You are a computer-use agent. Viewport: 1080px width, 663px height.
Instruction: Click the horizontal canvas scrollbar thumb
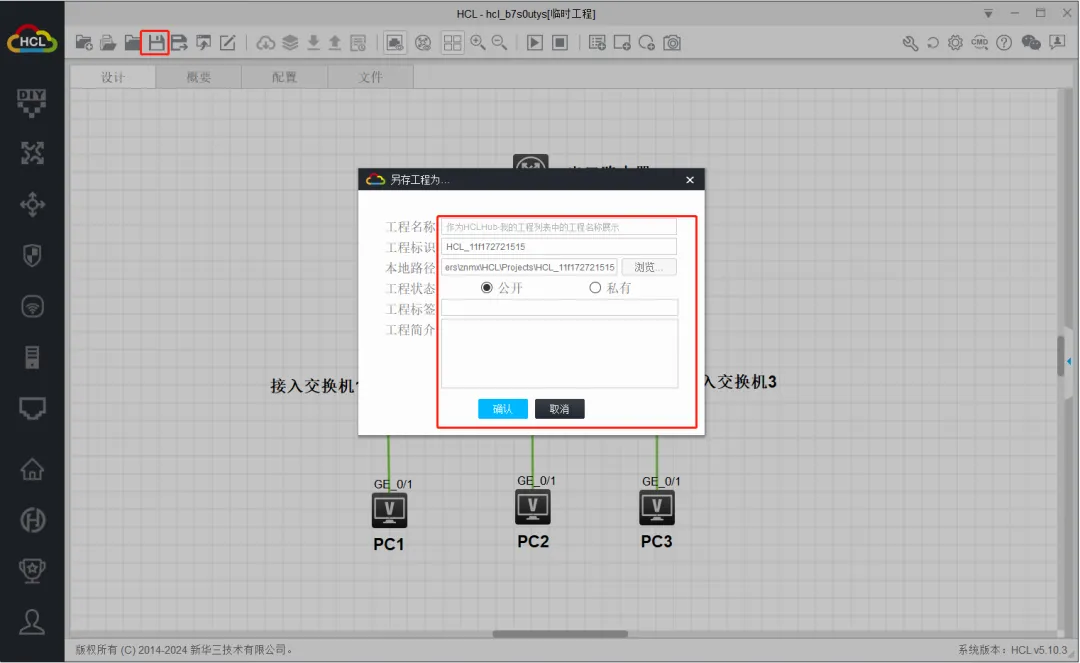pos(560,633)
